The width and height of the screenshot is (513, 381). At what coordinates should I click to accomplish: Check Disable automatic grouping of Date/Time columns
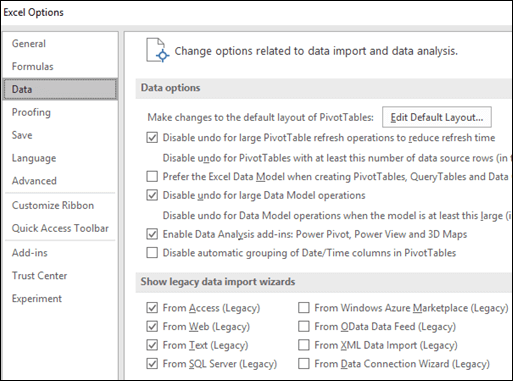pyautogui.click(x=152, y=253)
